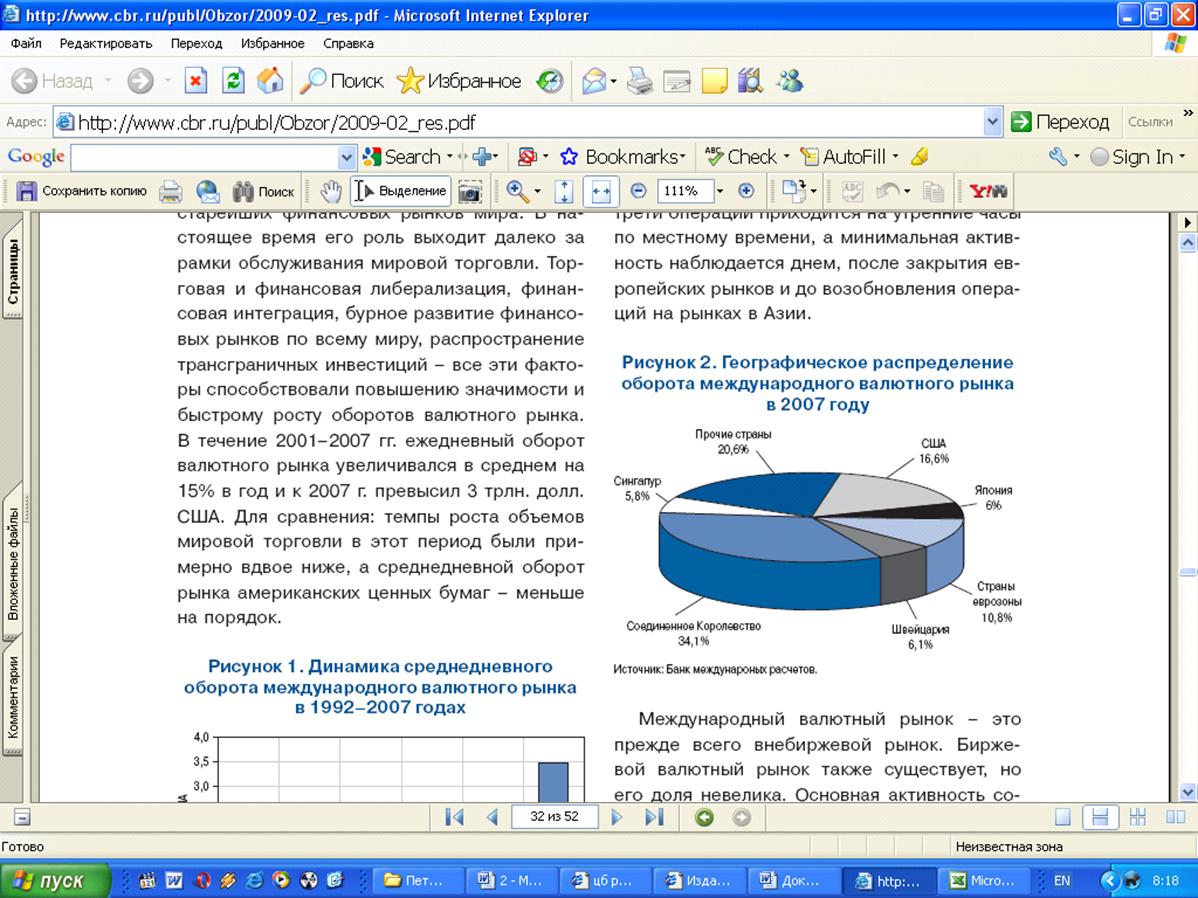
Task: Switch to single page layout view
Action: [1063, 817]
